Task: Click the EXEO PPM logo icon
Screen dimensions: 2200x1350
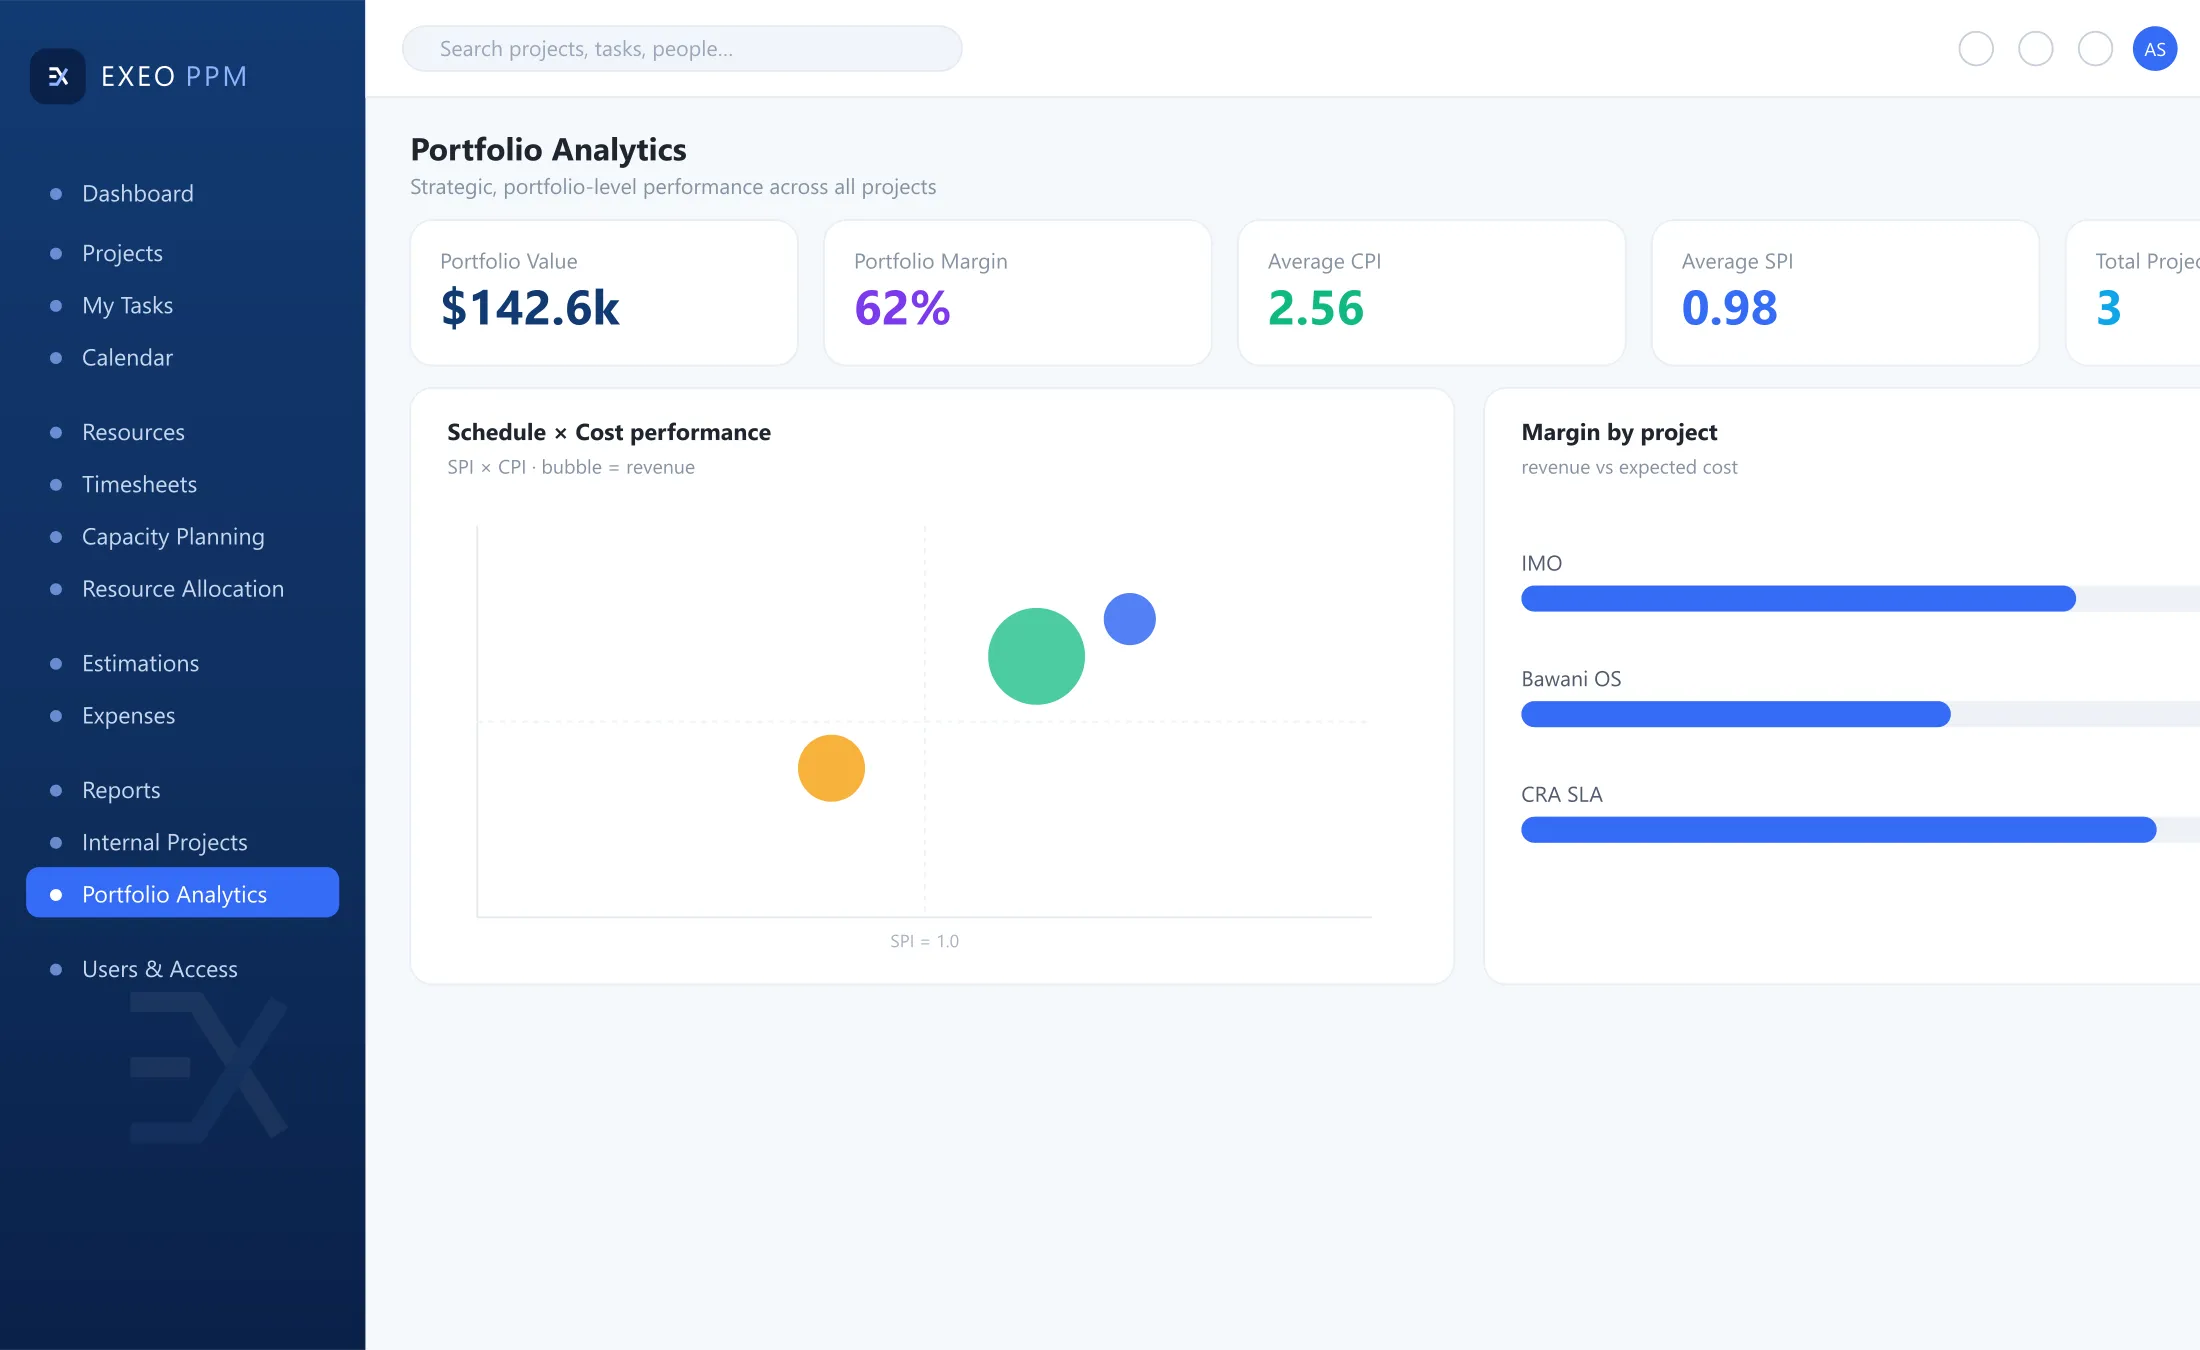Action: [x=58, y=76]
